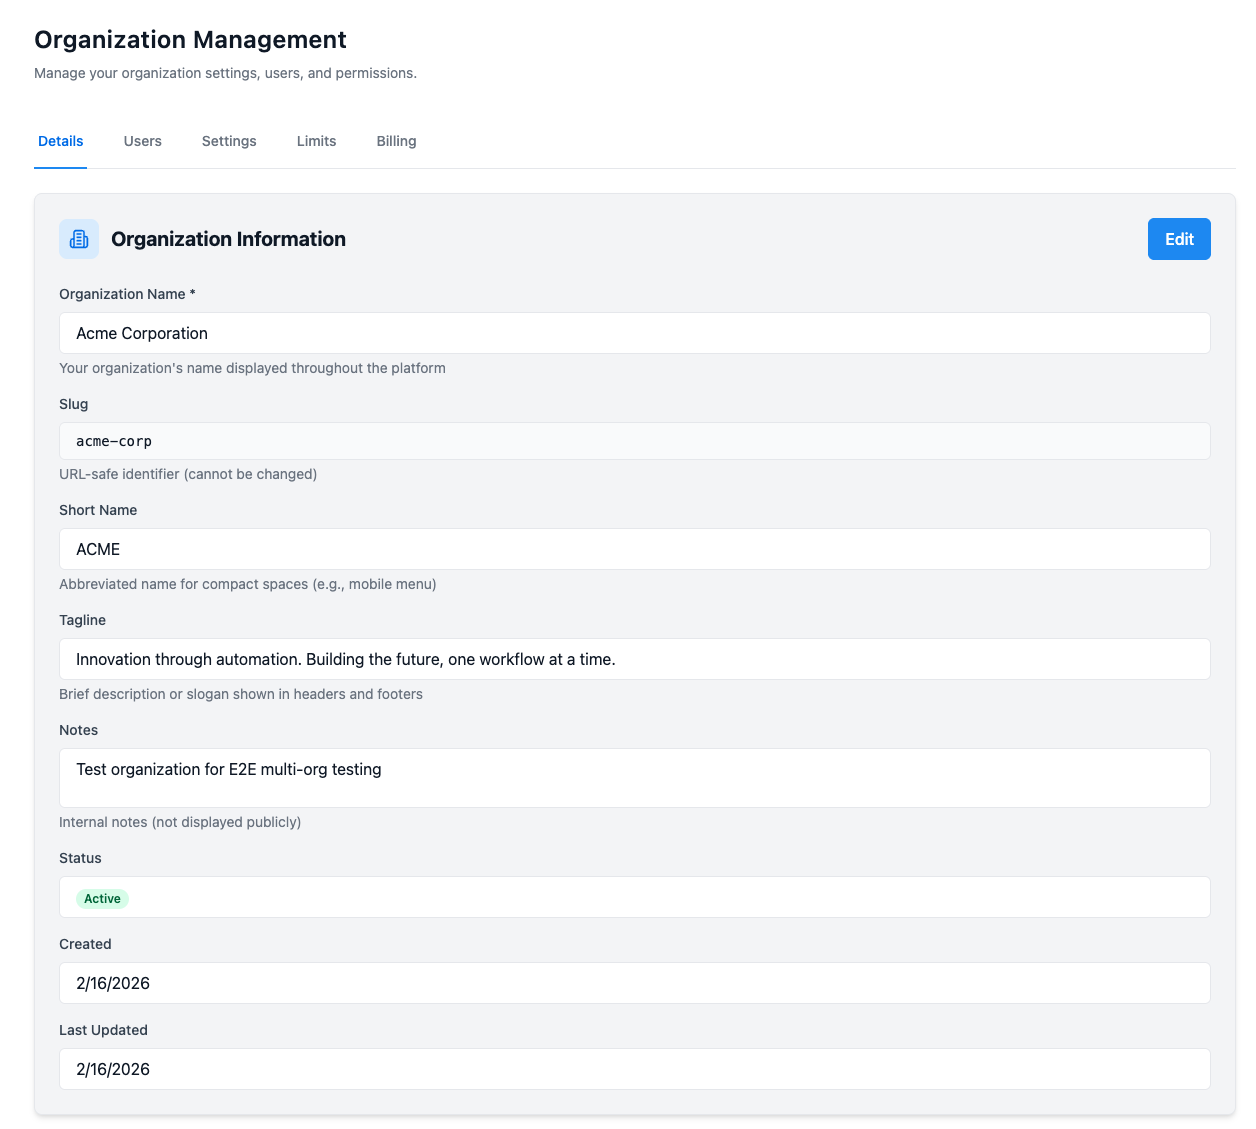
Task: Click the Organization Management page title
Action: pyautogui.click(x=190, y=40)
